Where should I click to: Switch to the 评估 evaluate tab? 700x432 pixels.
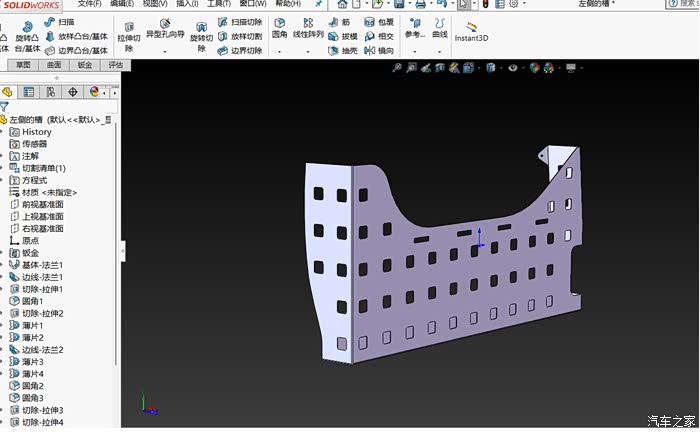point(116,65)
